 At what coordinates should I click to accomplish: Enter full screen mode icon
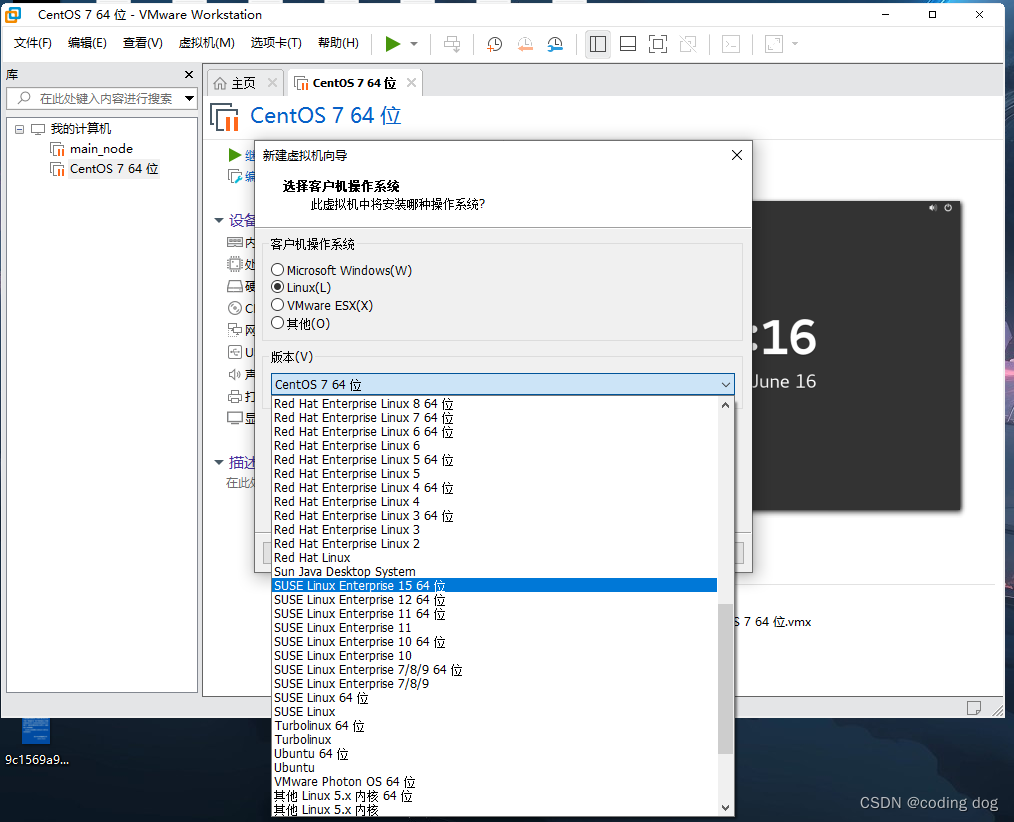click(x=658, y=44)
